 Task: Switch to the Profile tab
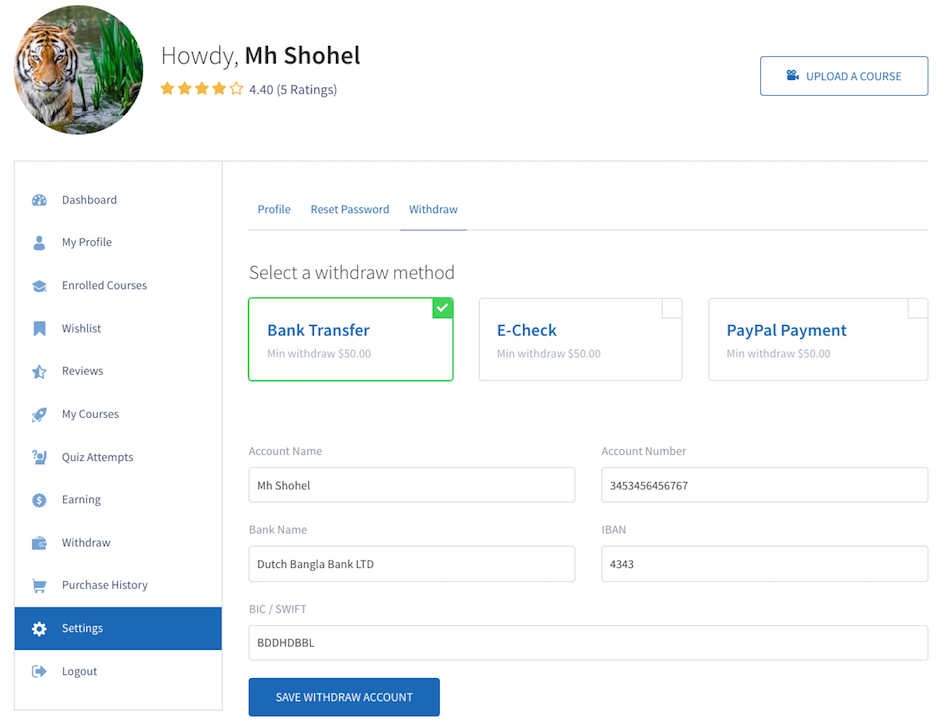(x=274, y=209)
